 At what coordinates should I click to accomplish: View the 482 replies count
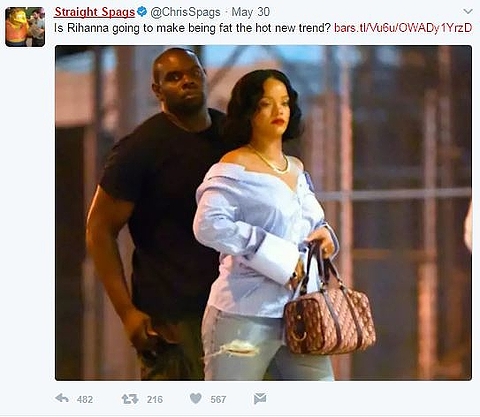[x=85, y=399]
